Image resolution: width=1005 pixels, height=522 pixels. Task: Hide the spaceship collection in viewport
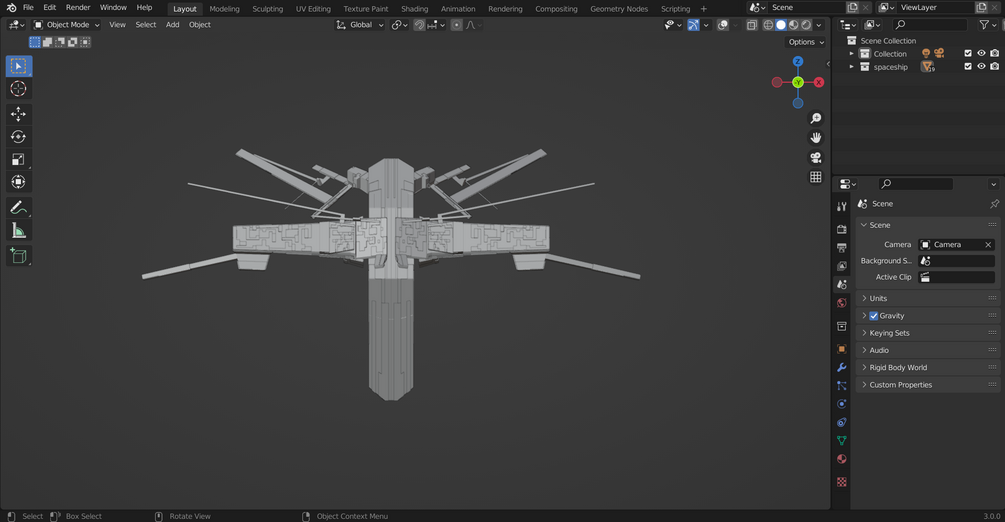(981, 66)
